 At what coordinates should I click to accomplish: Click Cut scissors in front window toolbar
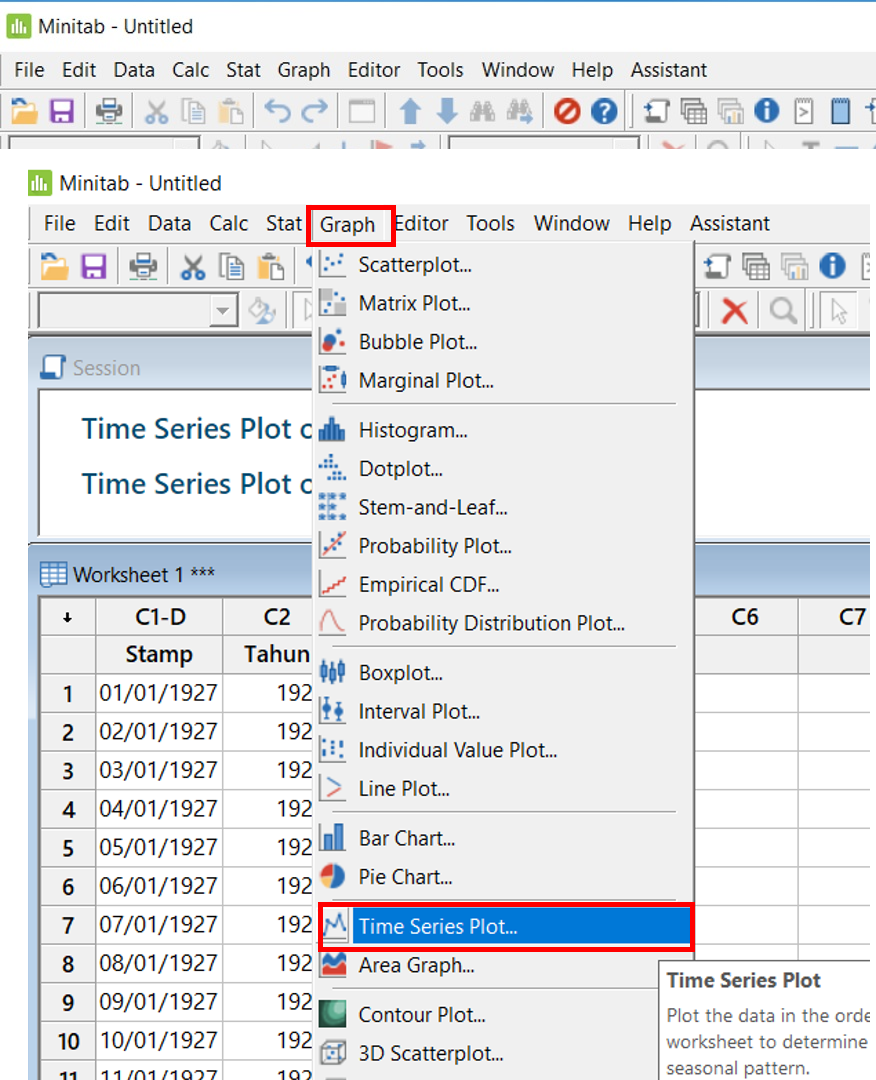tap(193, 267)
